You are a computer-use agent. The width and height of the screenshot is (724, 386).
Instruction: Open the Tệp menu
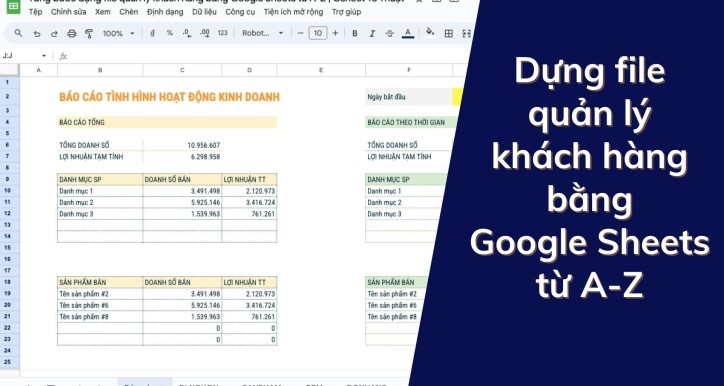[35, 12]
